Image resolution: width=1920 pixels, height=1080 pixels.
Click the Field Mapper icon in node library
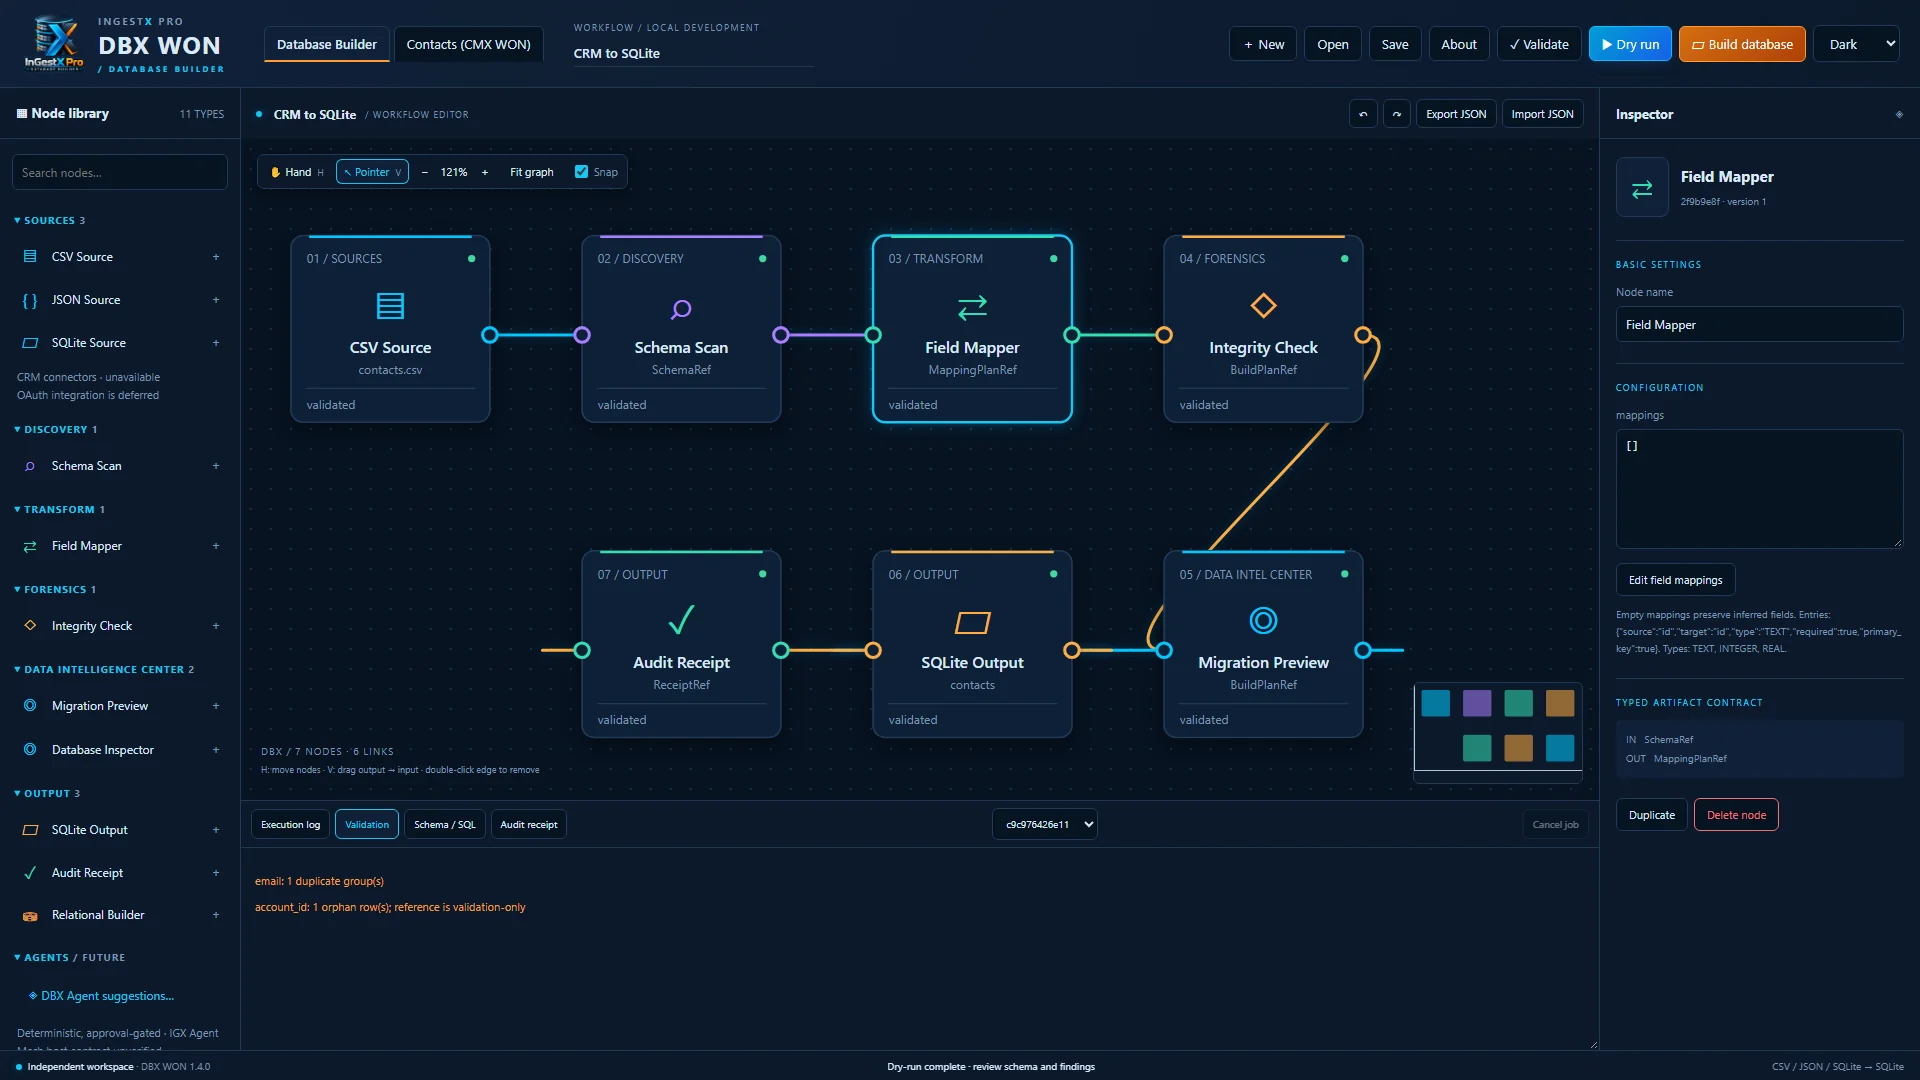tap(30, 546)
